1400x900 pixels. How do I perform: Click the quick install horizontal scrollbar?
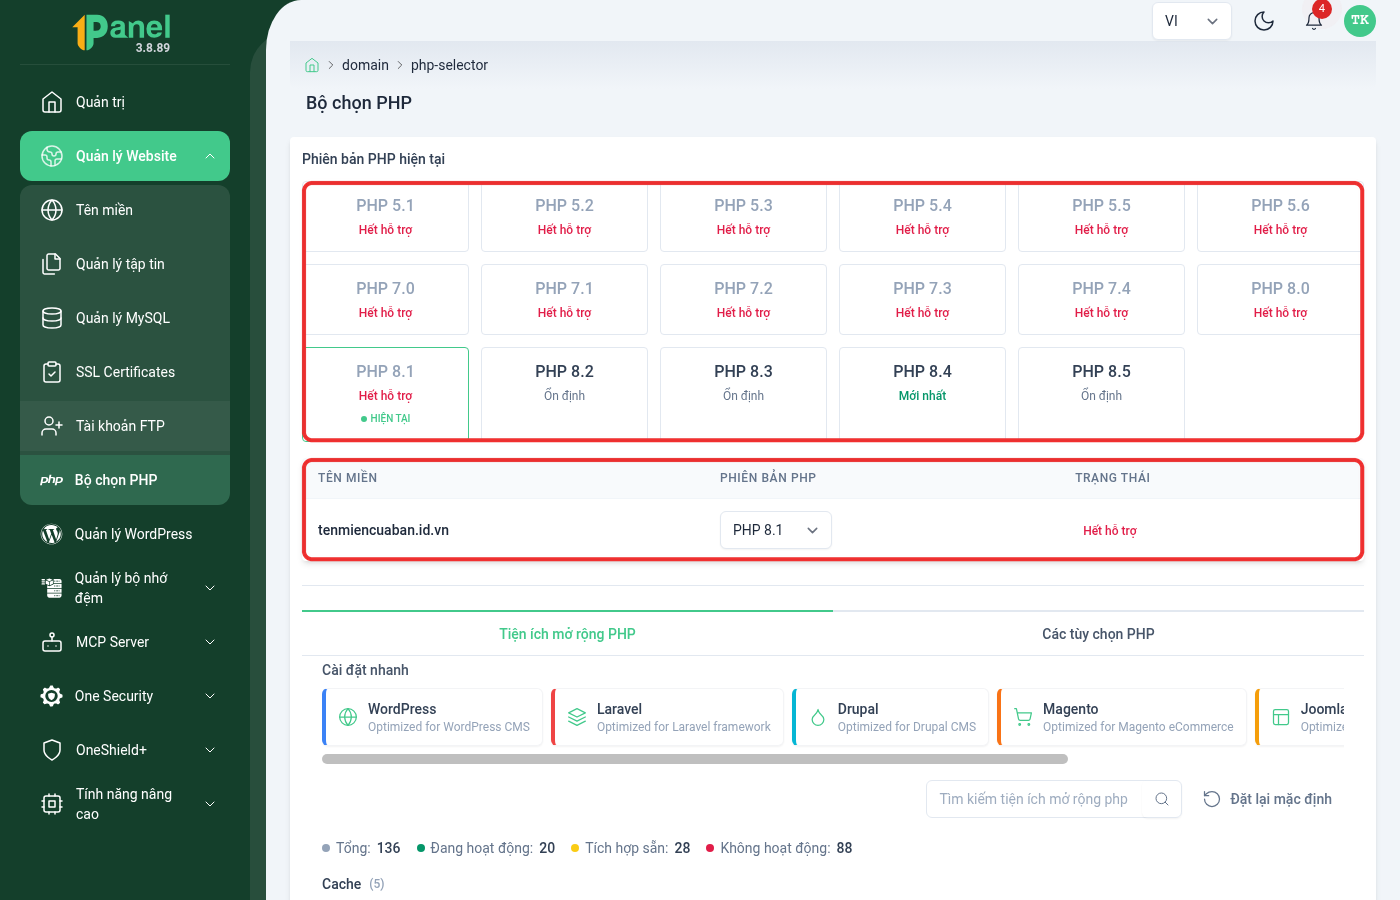pos(695,759)
